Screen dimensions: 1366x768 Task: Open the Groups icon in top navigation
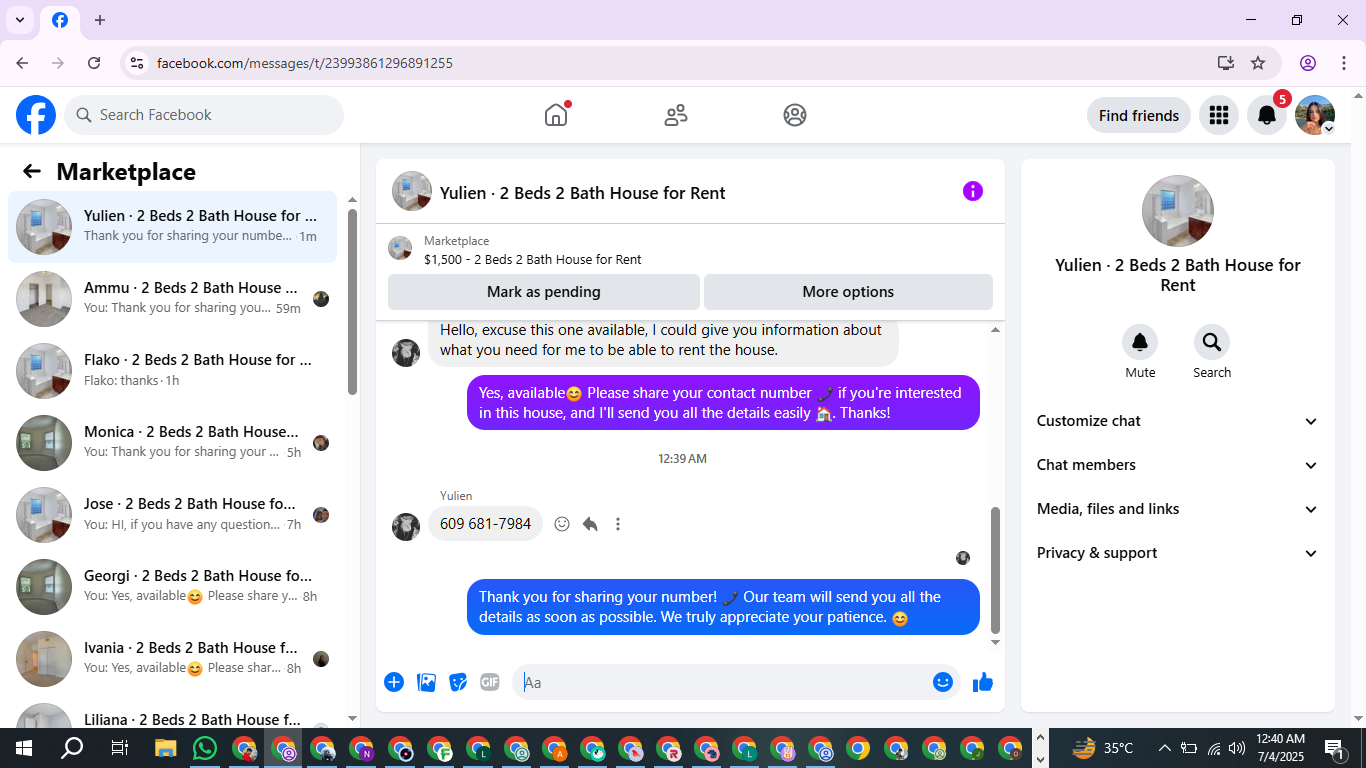coord(795,115)
